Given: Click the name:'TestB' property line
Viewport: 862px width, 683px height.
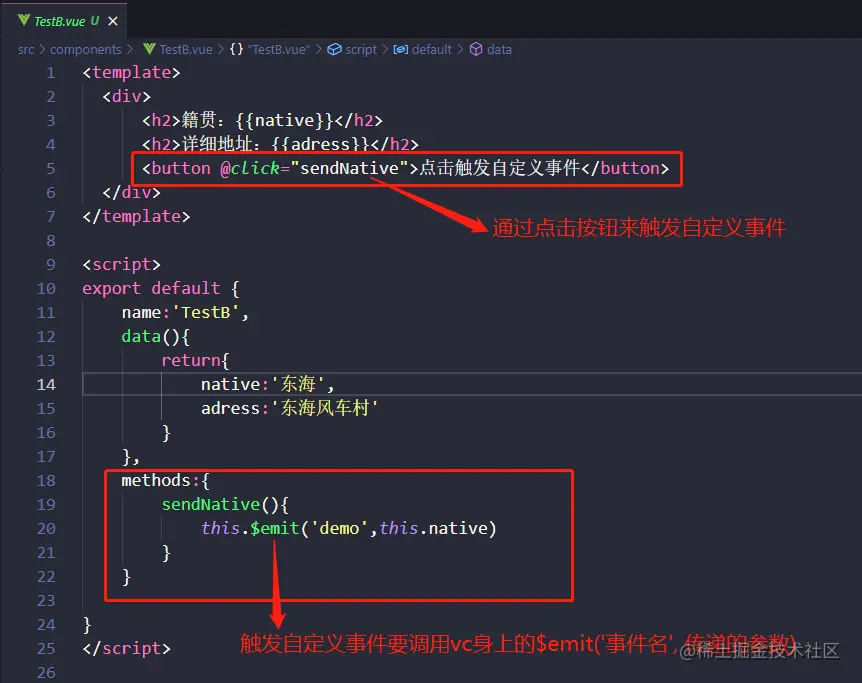Looking at the screenshot, I should (185, 312).
